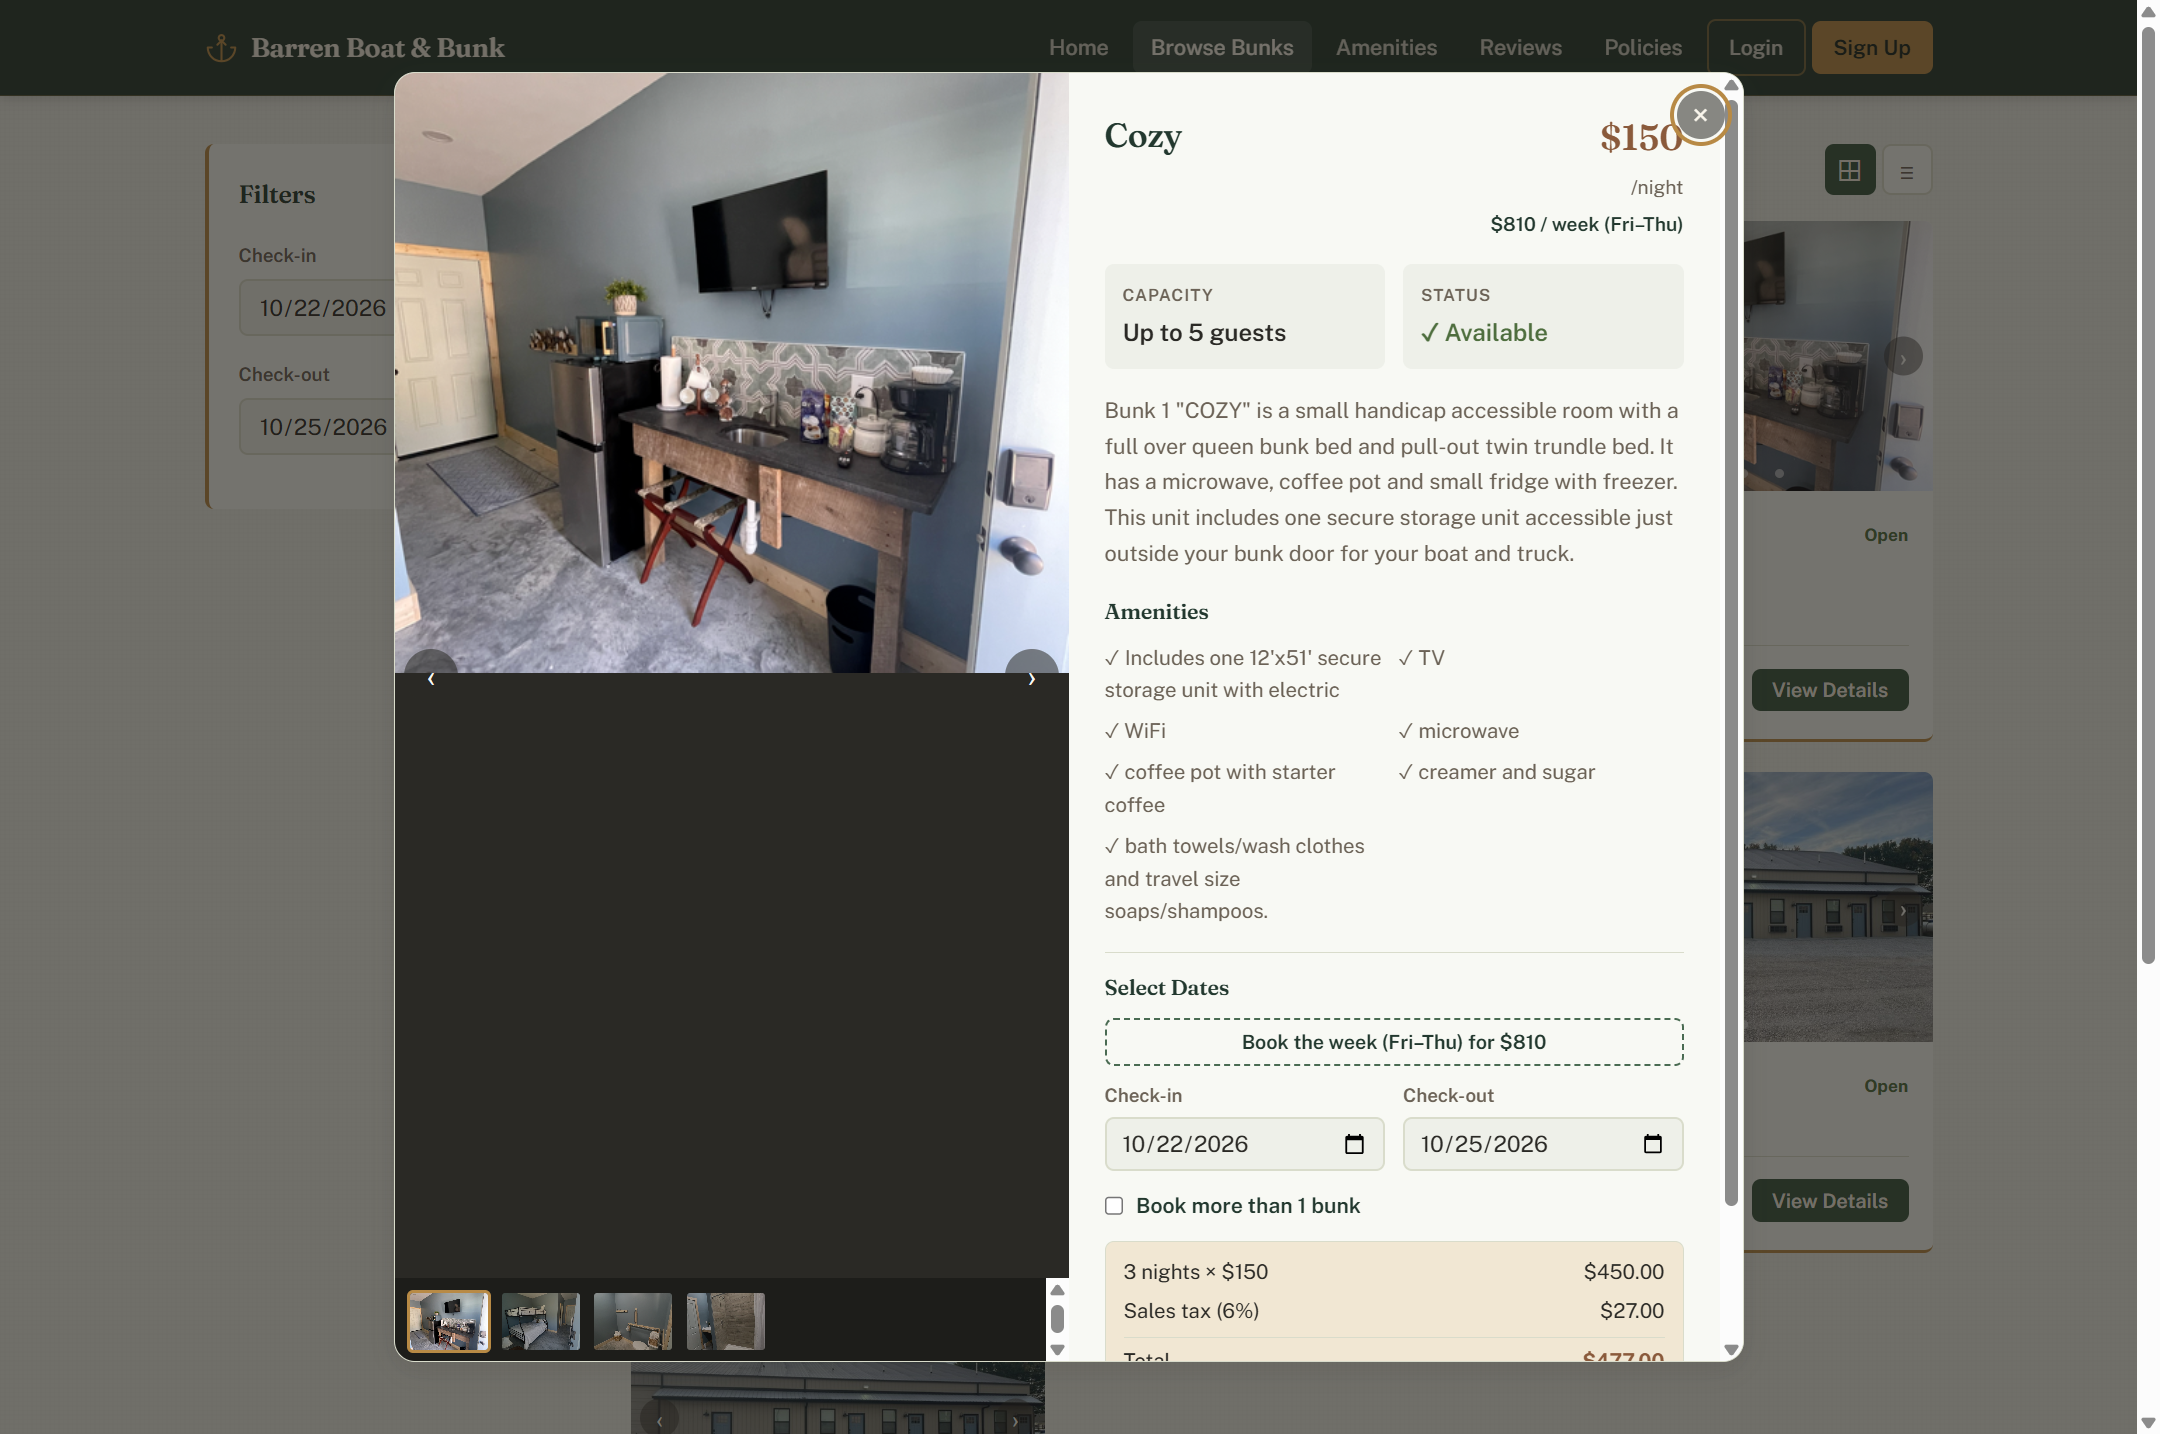Image resolution: width=2160 pixels, height=1434 pixels.
Task: Click 'Up to 5 guests' capacity
Action: coord(1204,333)
